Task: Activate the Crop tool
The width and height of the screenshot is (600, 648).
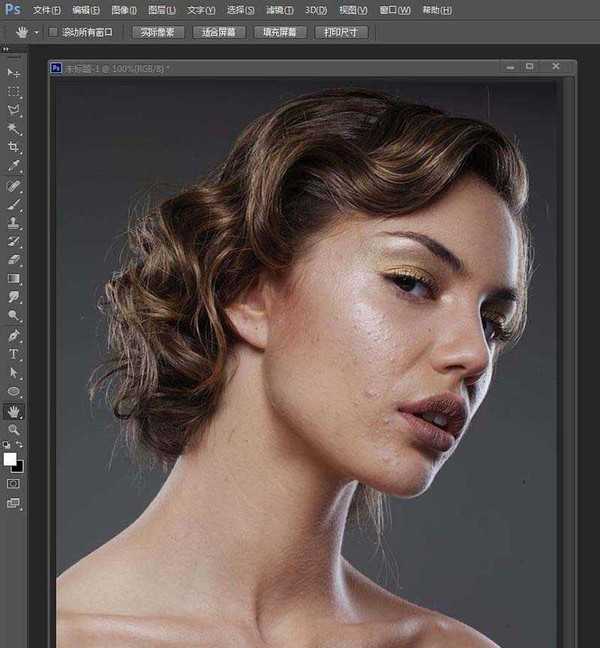Action: tap(14, 148)
